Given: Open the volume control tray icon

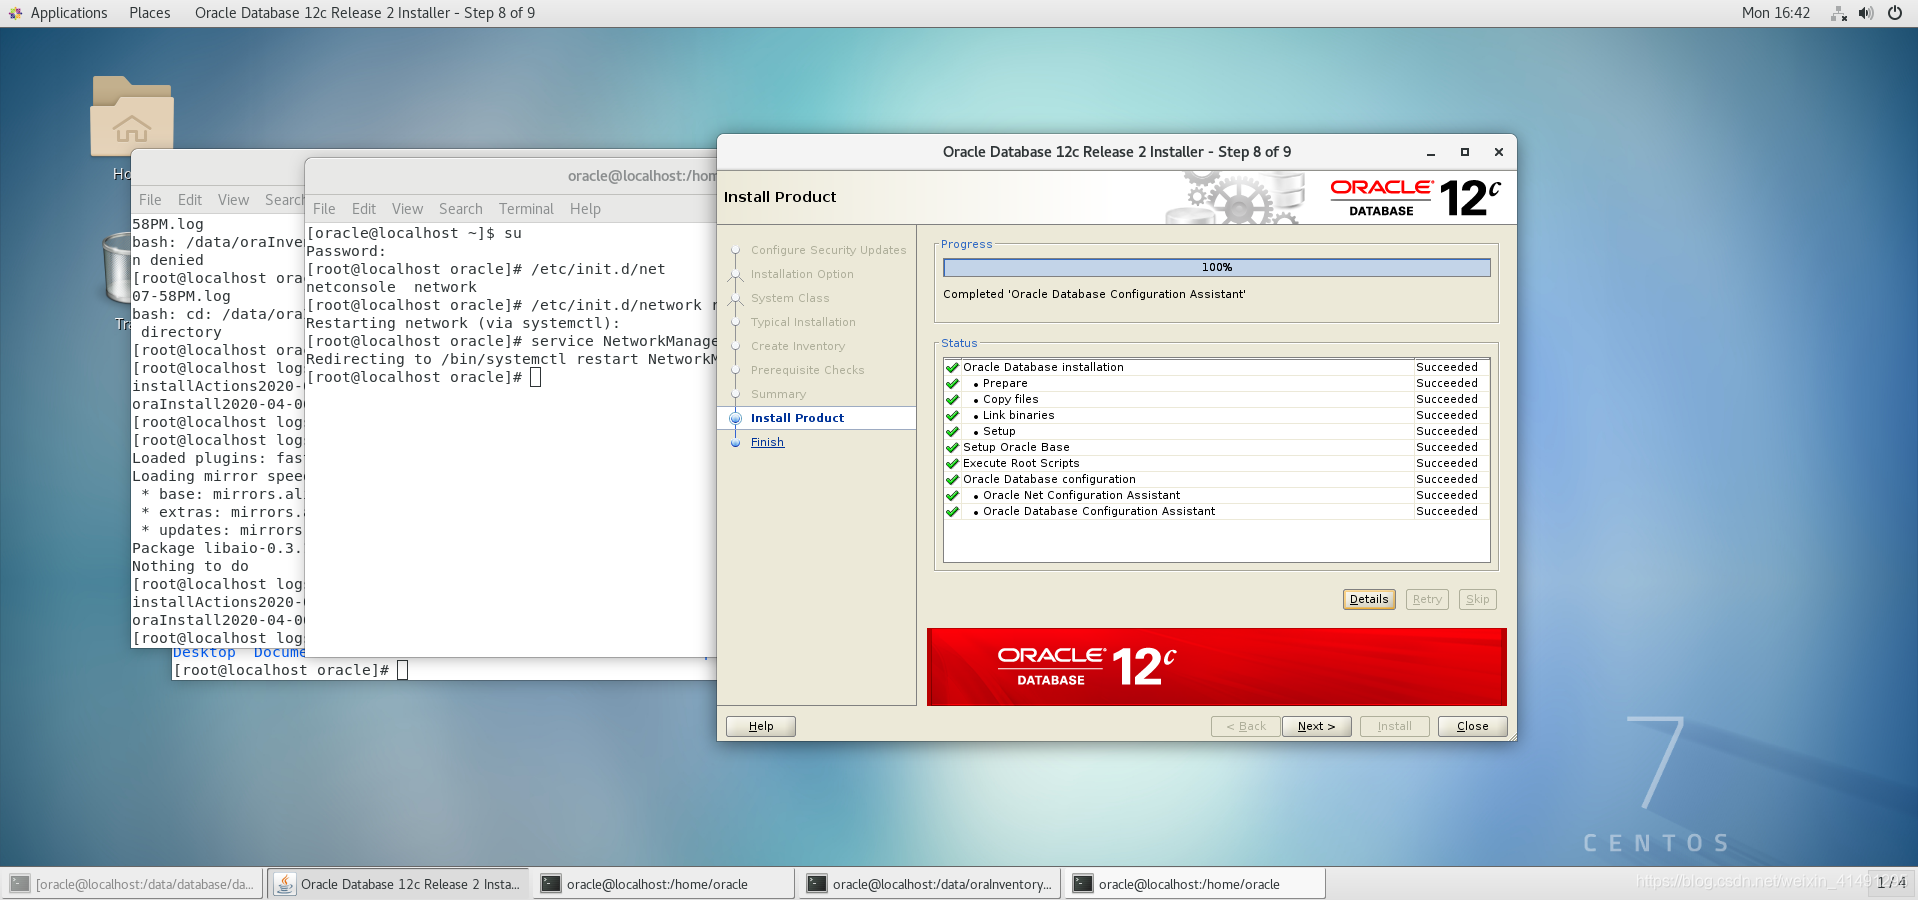Looking at the screenshot, I should pos(1866,13).
